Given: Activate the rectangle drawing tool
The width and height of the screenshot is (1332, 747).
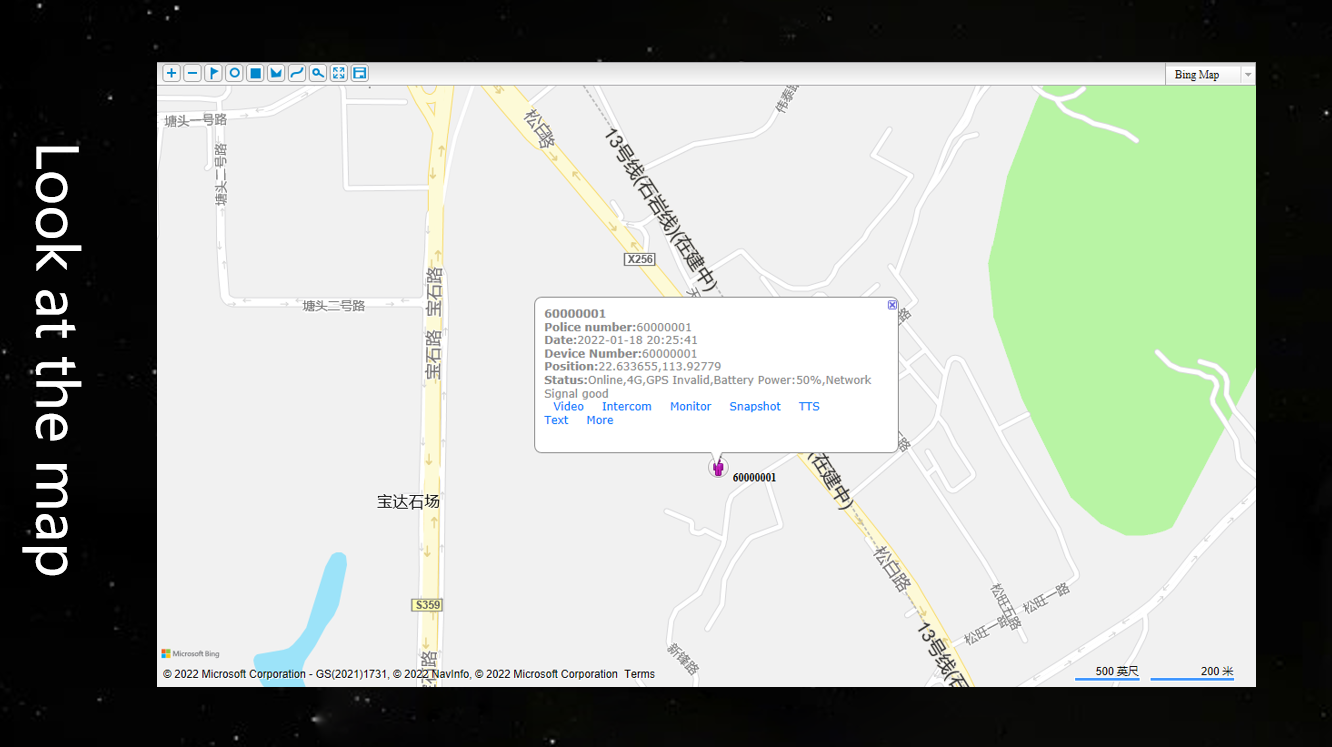Looking at the screenshot, I should click(255, 73).
